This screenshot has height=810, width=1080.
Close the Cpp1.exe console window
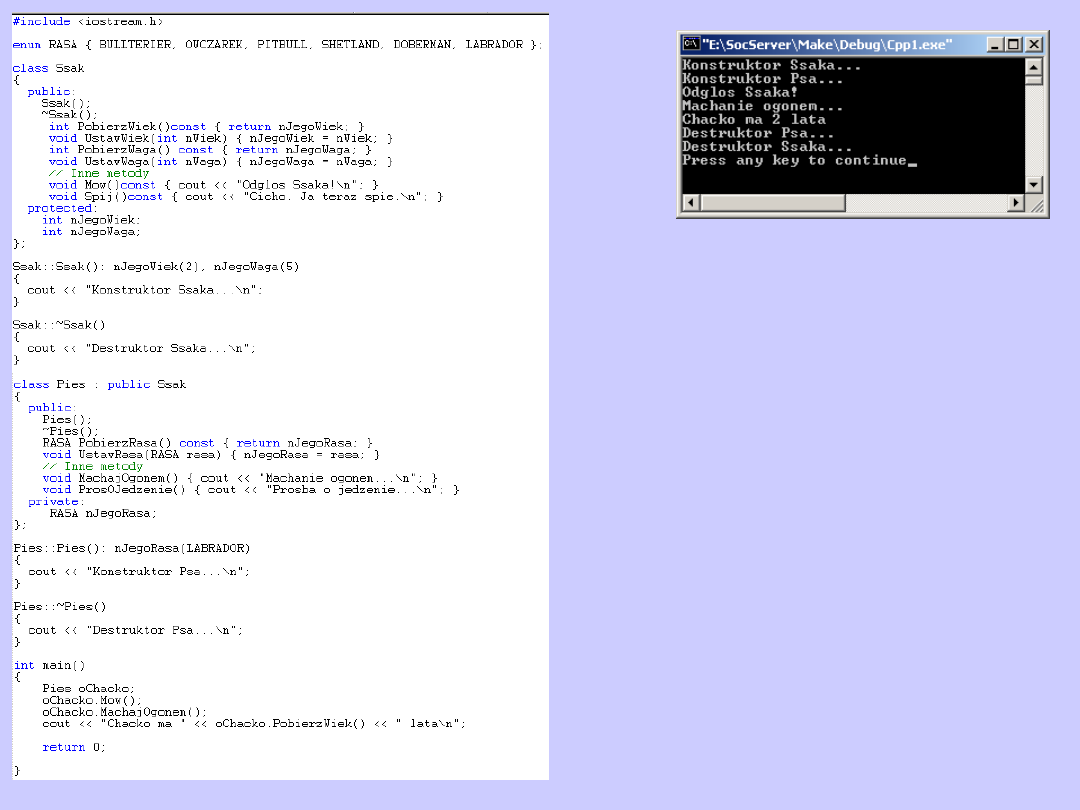tap(1034, 45)
